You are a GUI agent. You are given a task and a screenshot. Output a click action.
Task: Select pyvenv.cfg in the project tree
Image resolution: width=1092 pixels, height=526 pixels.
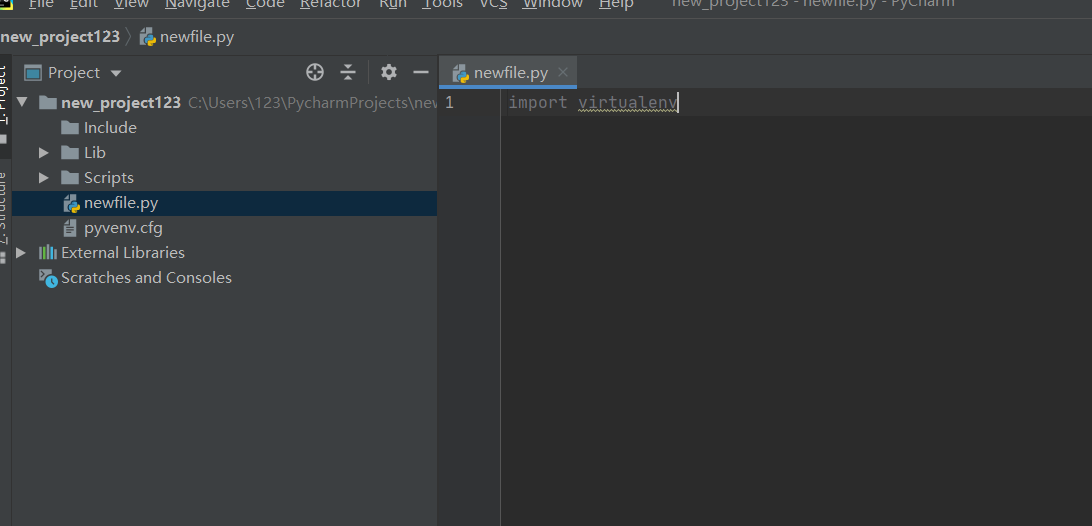(x=123, y=228)
